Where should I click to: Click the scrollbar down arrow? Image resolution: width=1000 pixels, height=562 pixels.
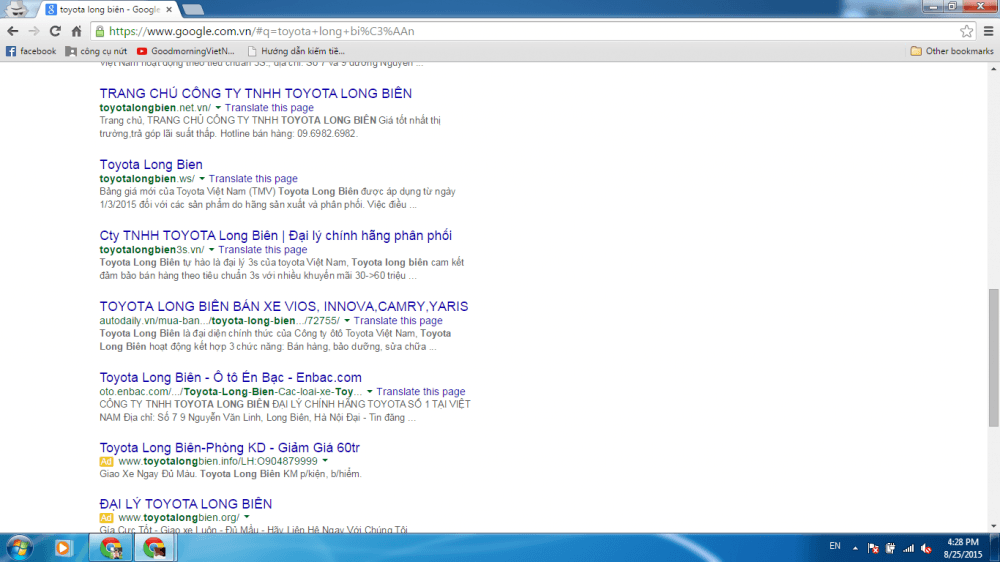pyautogui.click(x=994, y=526)
